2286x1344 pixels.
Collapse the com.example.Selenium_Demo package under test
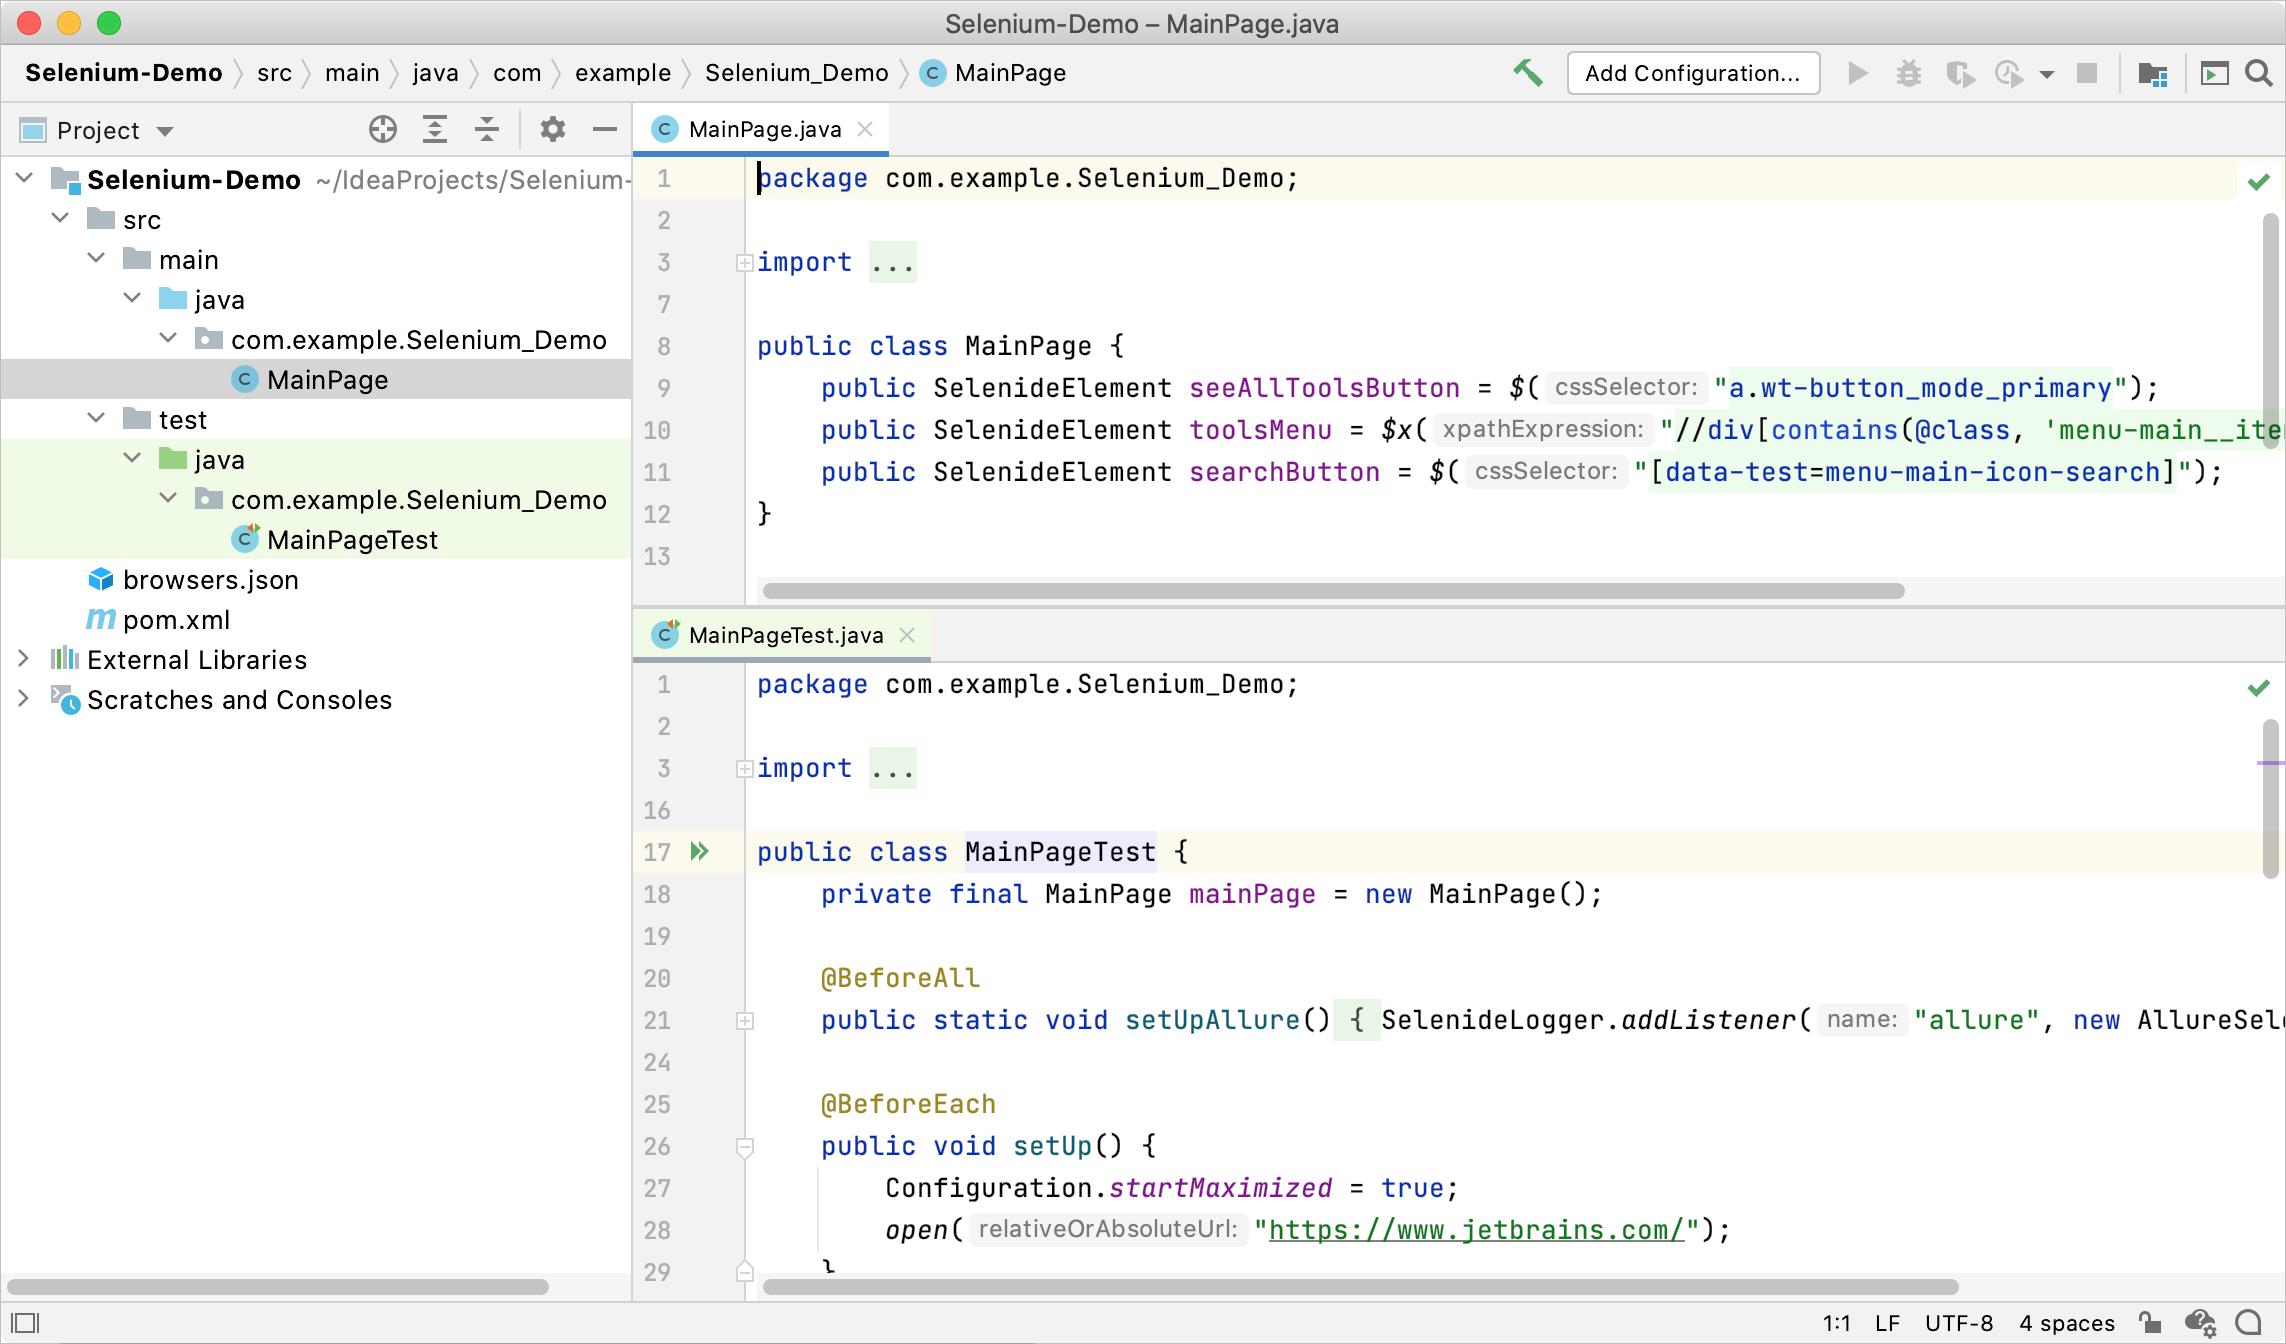pyautogui.click(x=168, y=499)
